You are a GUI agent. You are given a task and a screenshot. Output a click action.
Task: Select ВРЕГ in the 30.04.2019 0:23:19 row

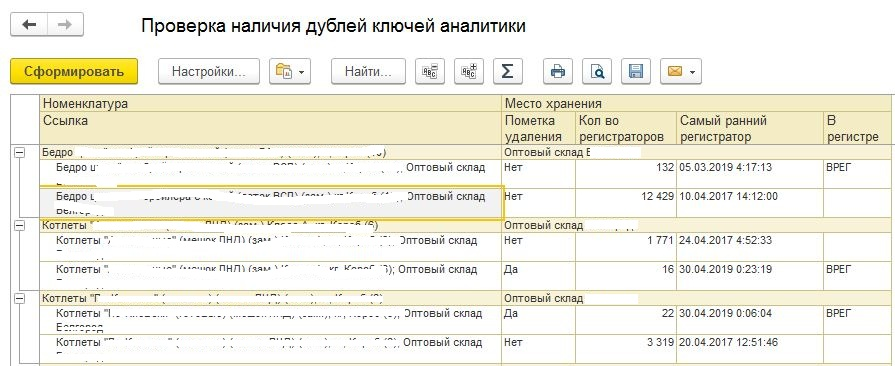856,276
